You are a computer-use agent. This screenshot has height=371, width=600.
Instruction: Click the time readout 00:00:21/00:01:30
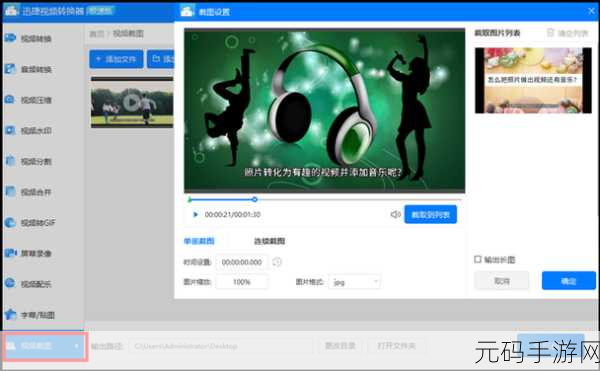click(x=233, y=215)
